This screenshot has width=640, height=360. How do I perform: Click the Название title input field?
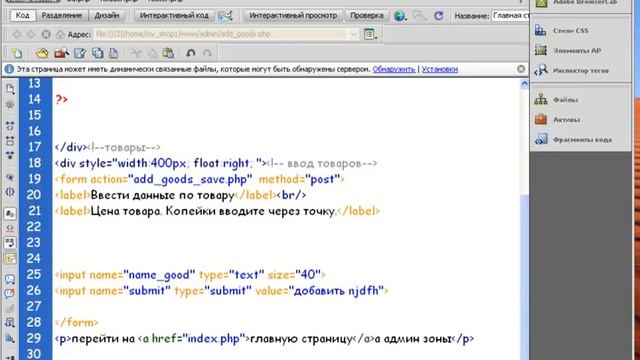click(510, 16)
